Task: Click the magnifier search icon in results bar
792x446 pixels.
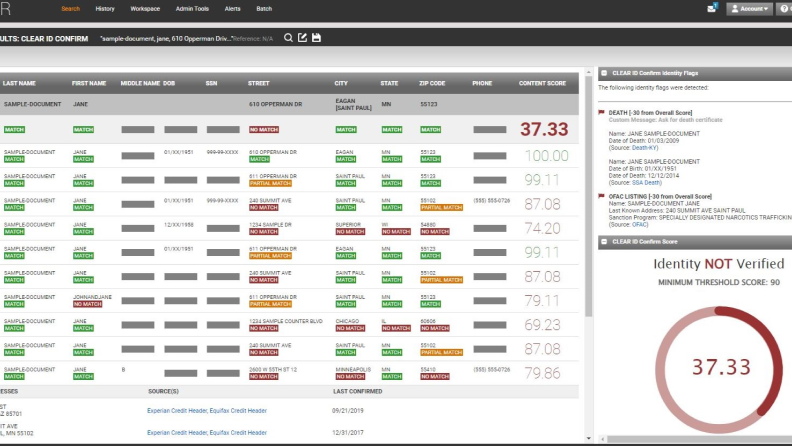Action: pyautogui.click(x=288, y=38)
